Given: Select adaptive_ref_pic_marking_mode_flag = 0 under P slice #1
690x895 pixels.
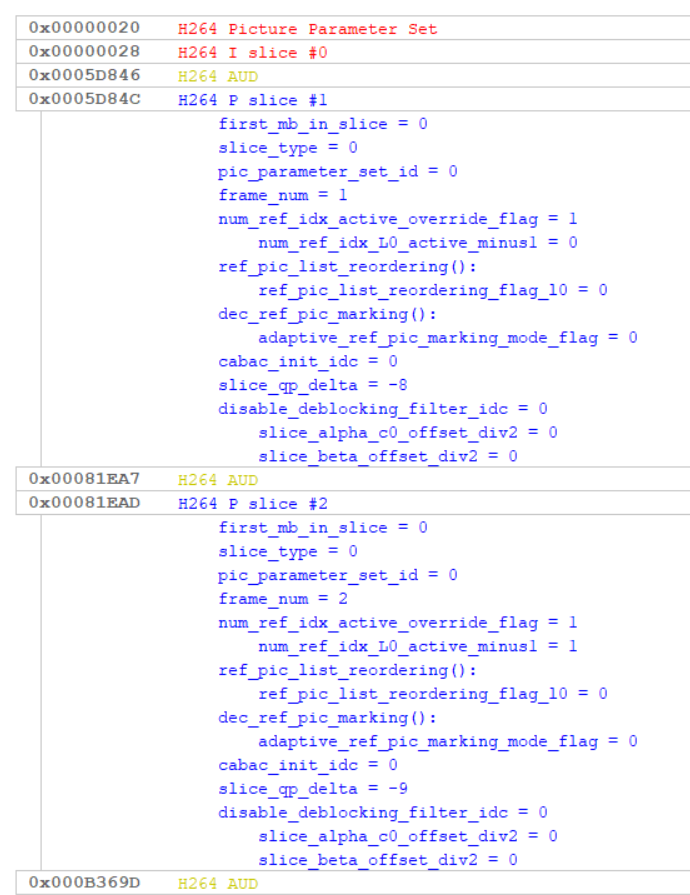Looking at the screenshot, I should [448, 338].
